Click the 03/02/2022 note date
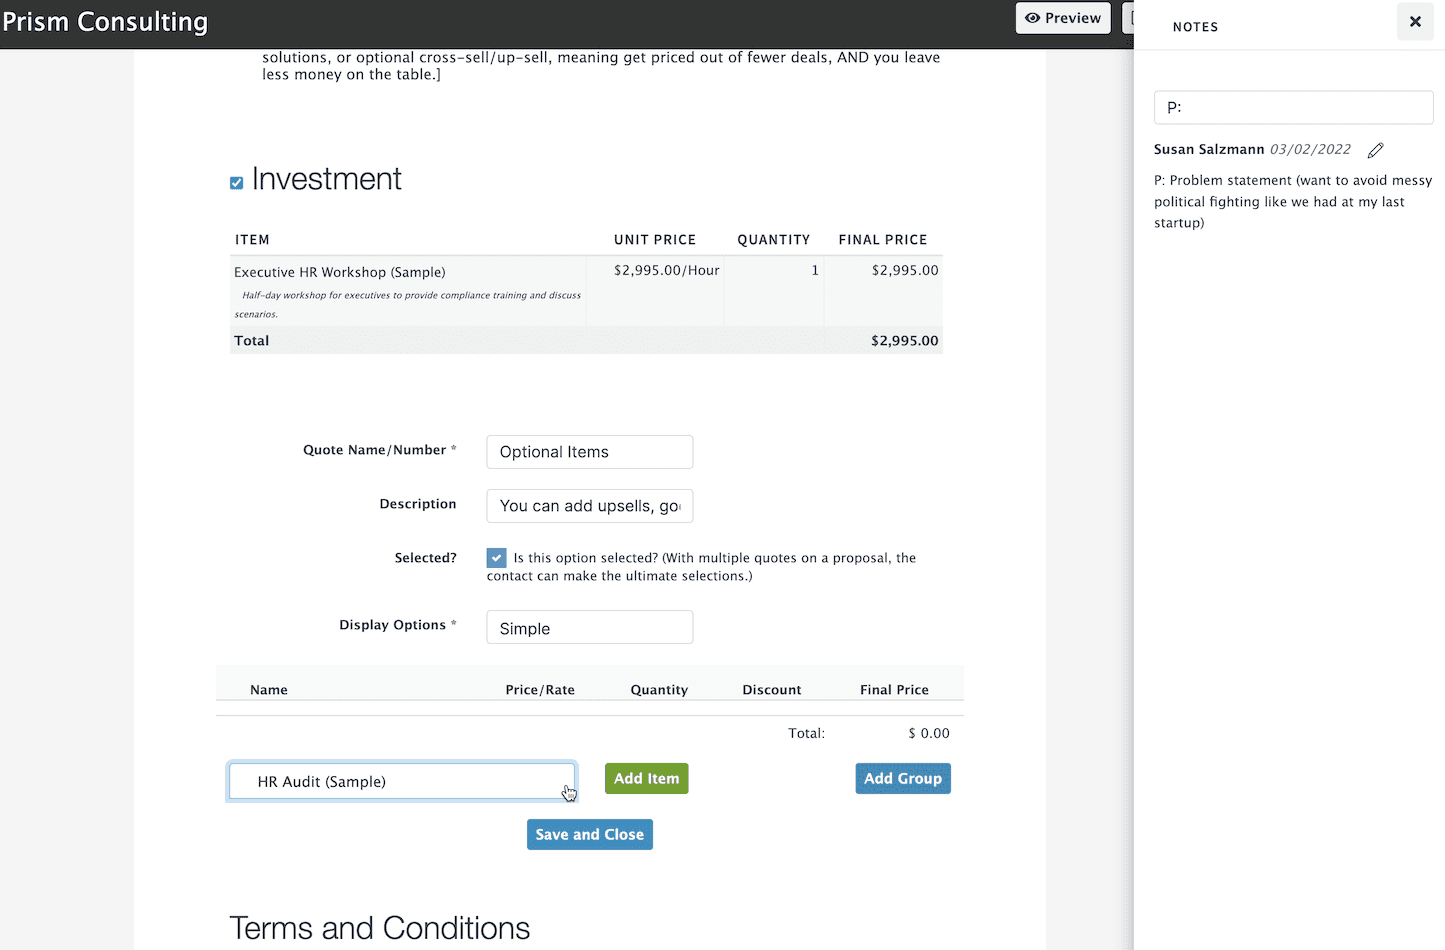 click(1310, 150)
